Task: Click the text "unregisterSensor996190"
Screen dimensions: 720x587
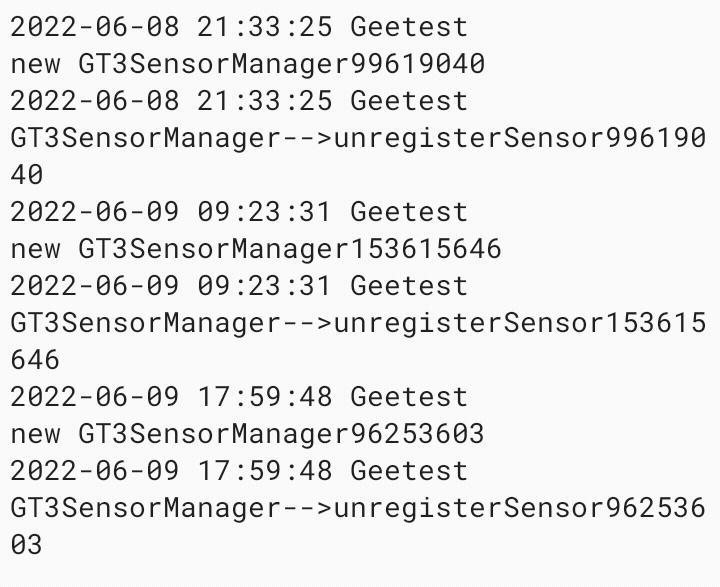Action: [x=520, y=138]
